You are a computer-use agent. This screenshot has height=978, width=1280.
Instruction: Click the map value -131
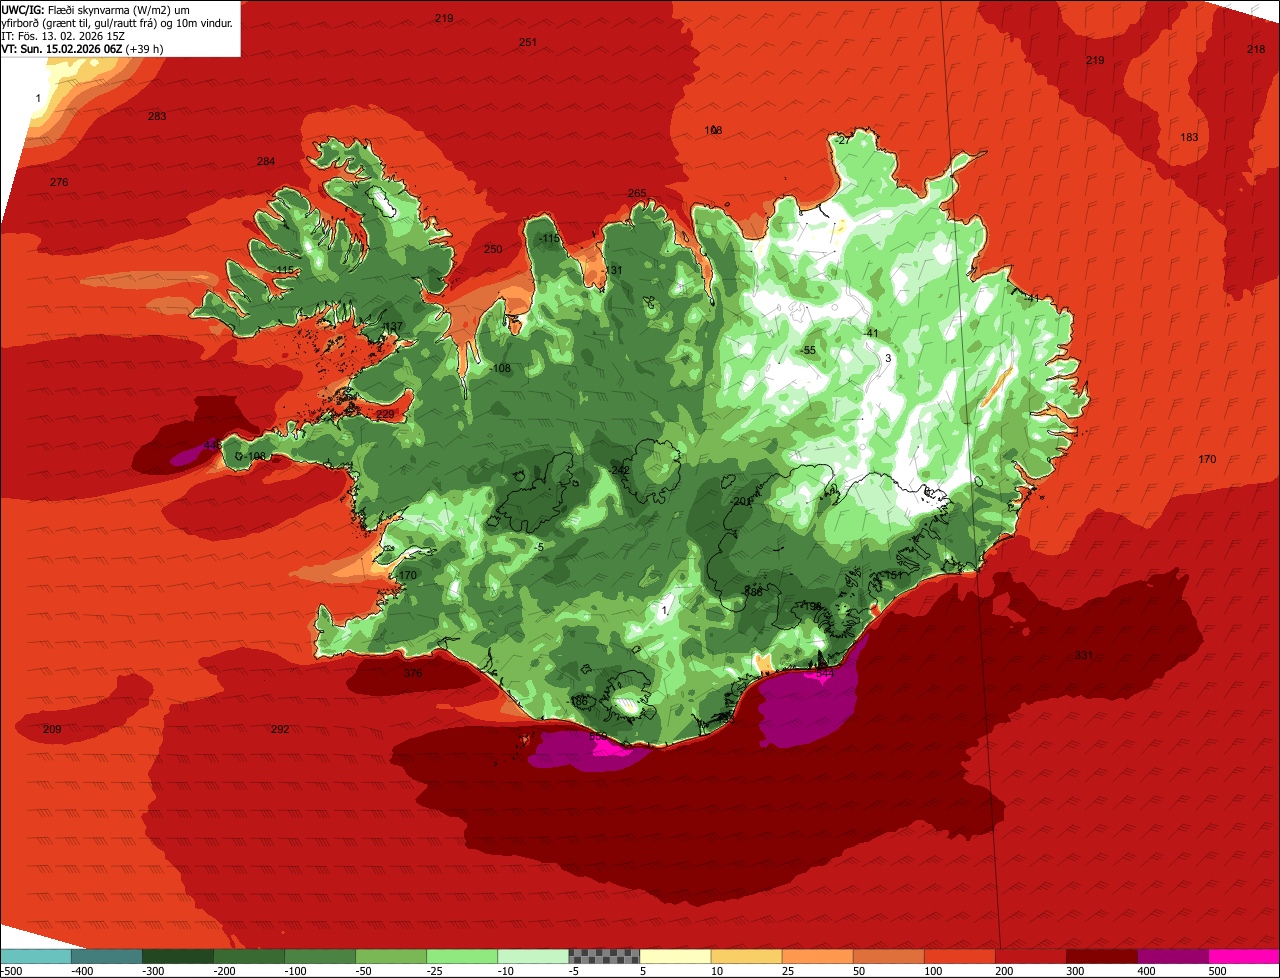(x=613, y=270)
